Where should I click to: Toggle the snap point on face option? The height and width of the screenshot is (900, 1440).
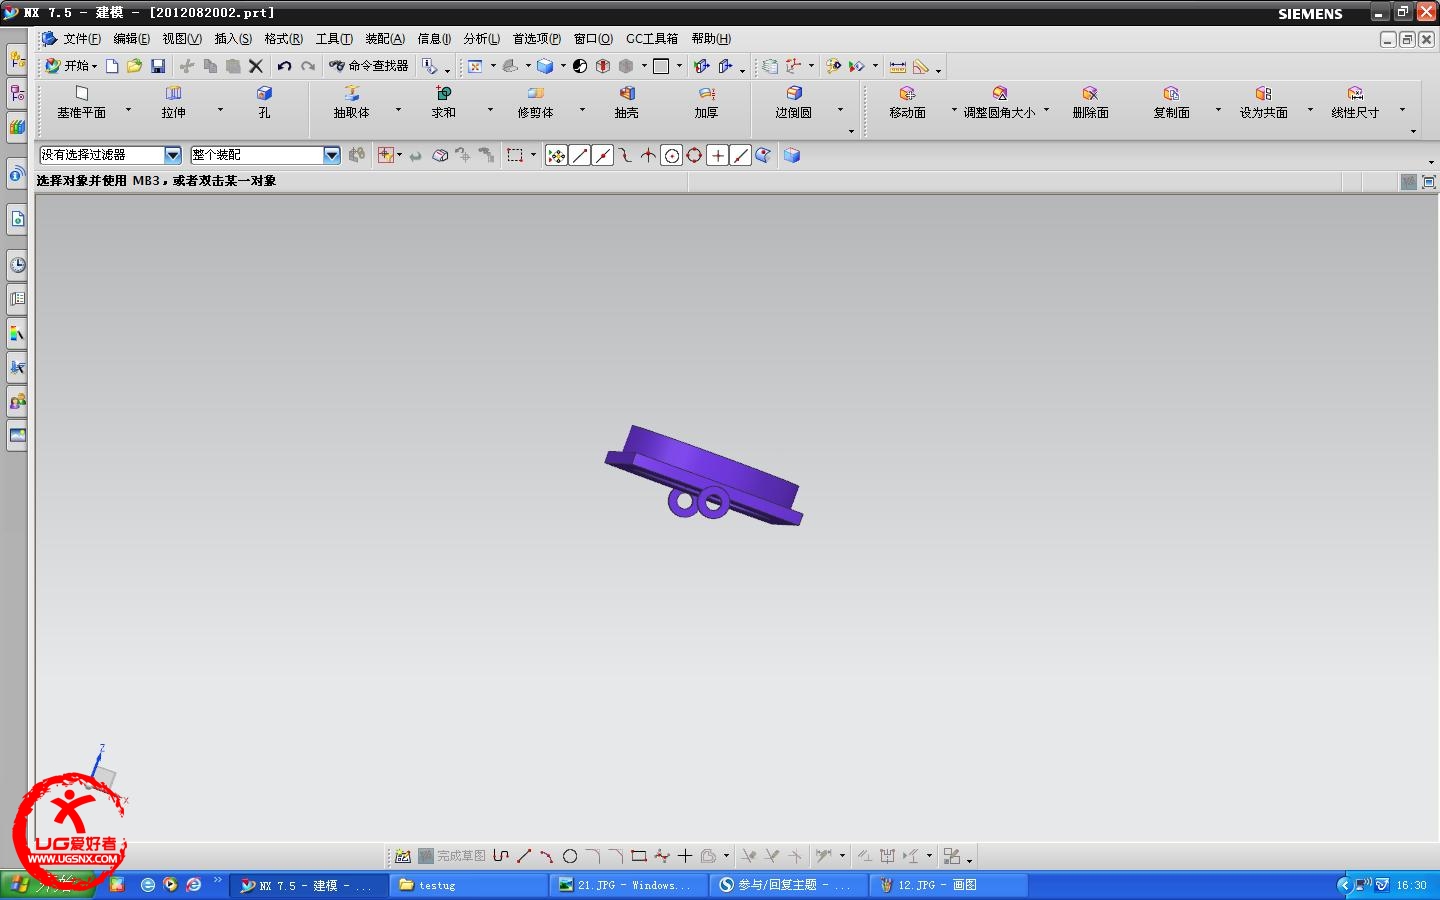[763, 155]
